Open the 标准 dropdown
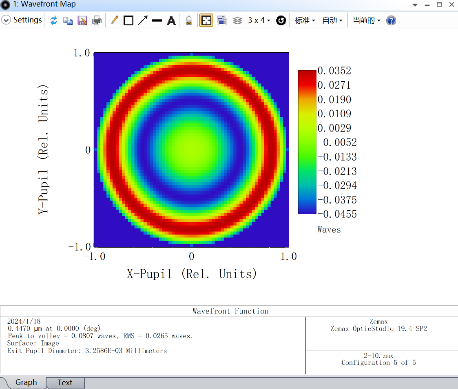Screen dimensions: 458x389 coord(305,21)
